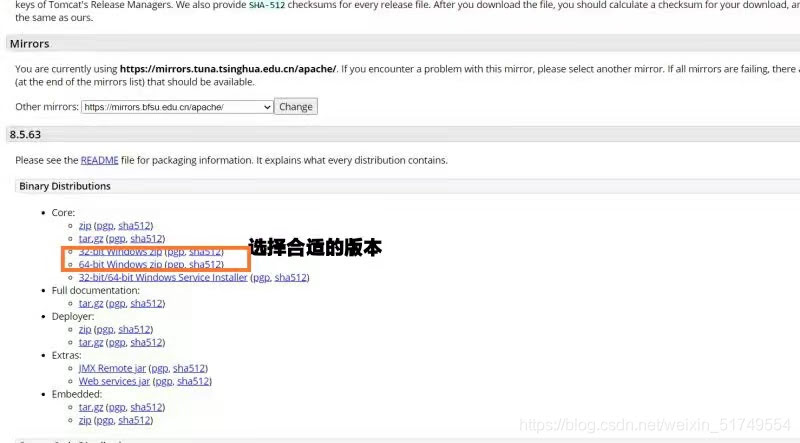
Task: Open pgp signature for Embedded zip
Action: (x=105, y=420)
